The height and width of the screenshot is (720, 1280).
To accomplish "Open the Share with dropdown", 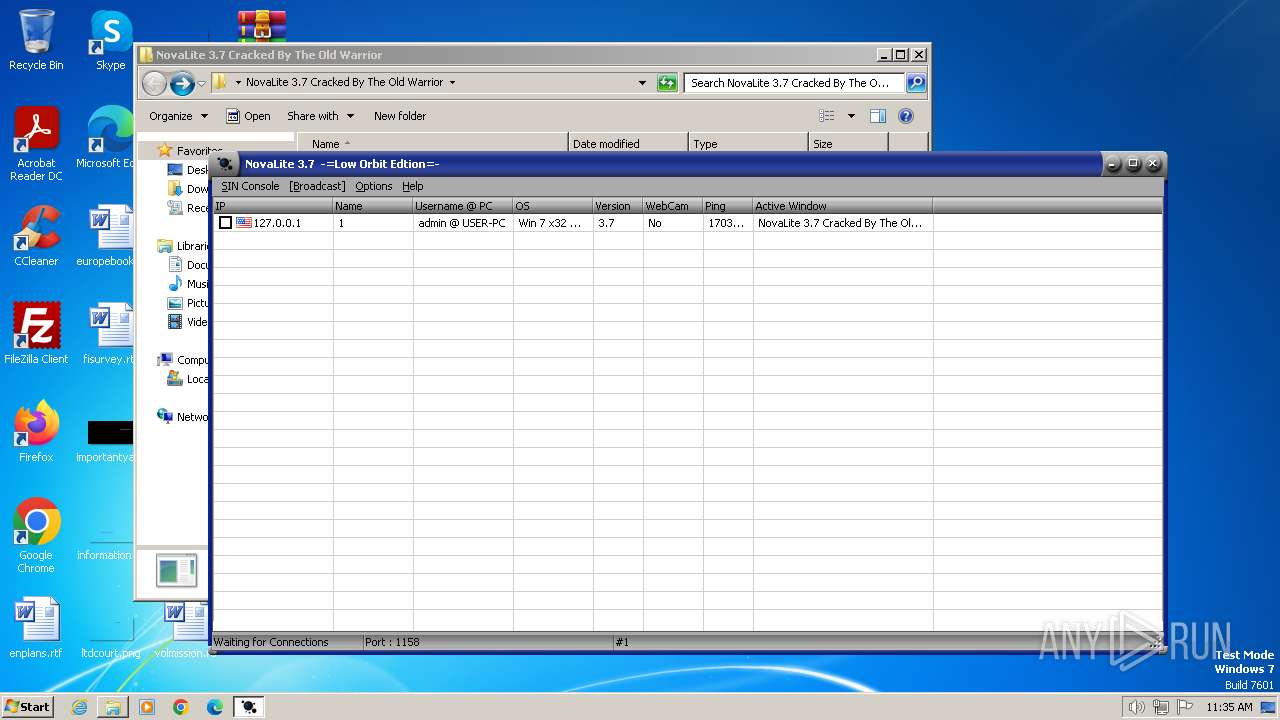I will [320, 116].
